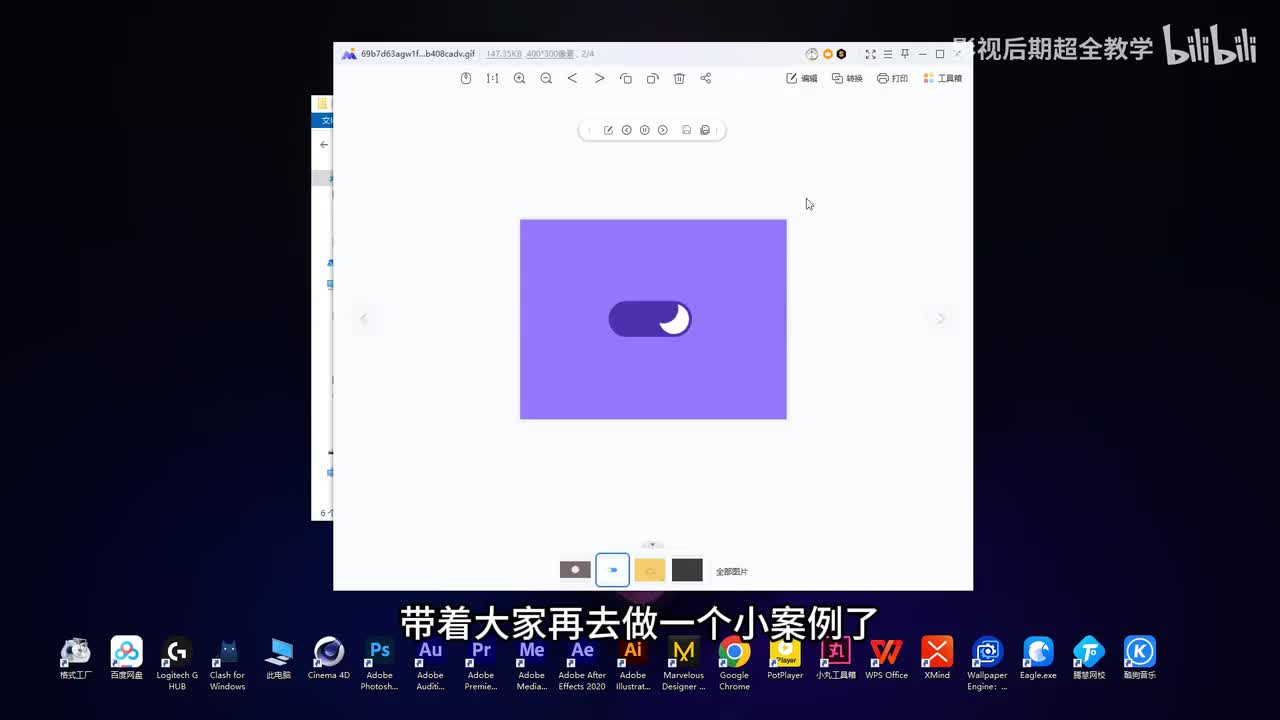
Task: Step to previous GIF frame
Action: click(x=626, y=130)
